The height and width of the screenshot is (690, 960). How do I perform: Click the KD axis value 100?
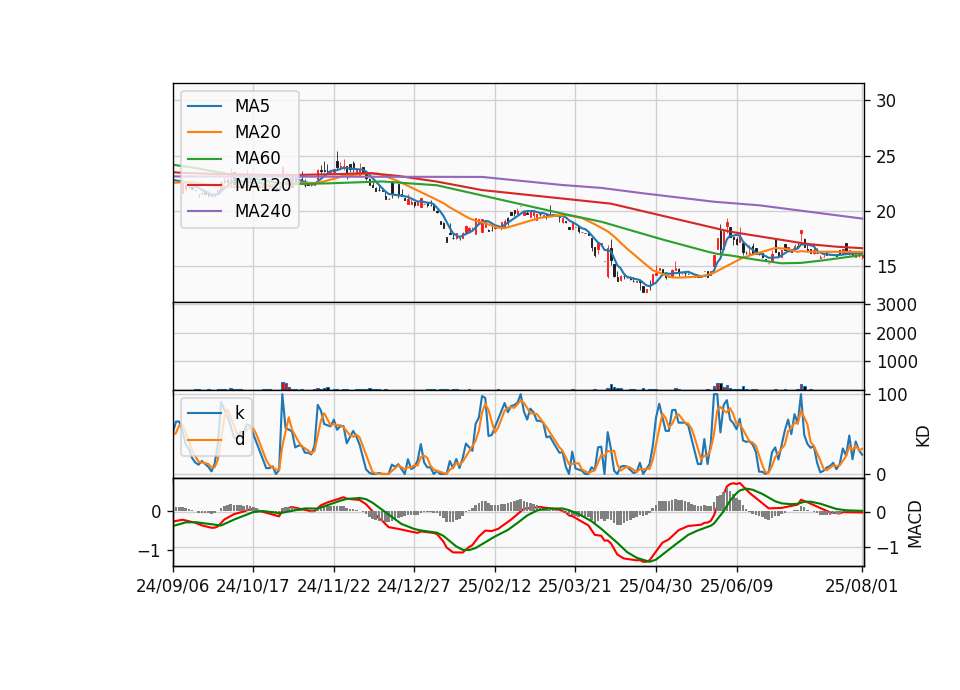click(x=891, y=395)
